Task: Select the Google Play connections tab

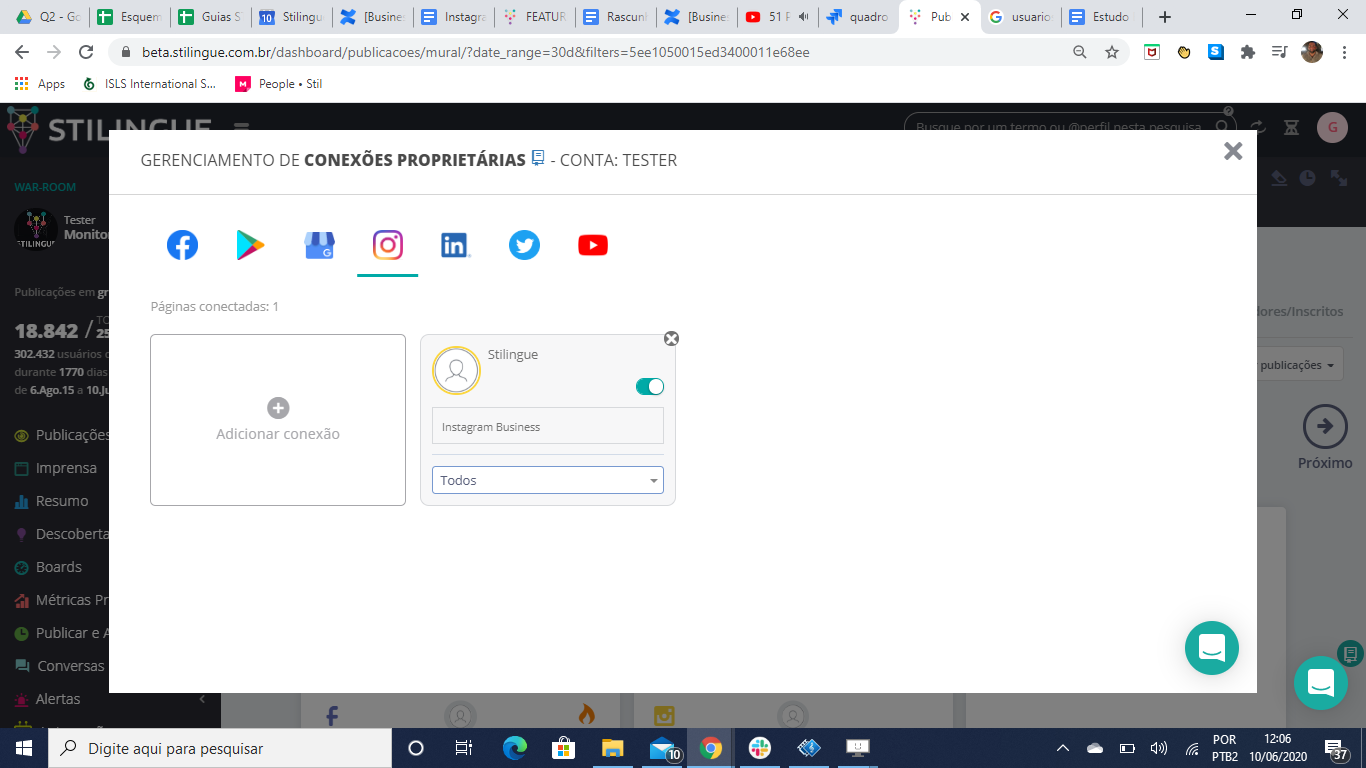Action: (250, 245)
